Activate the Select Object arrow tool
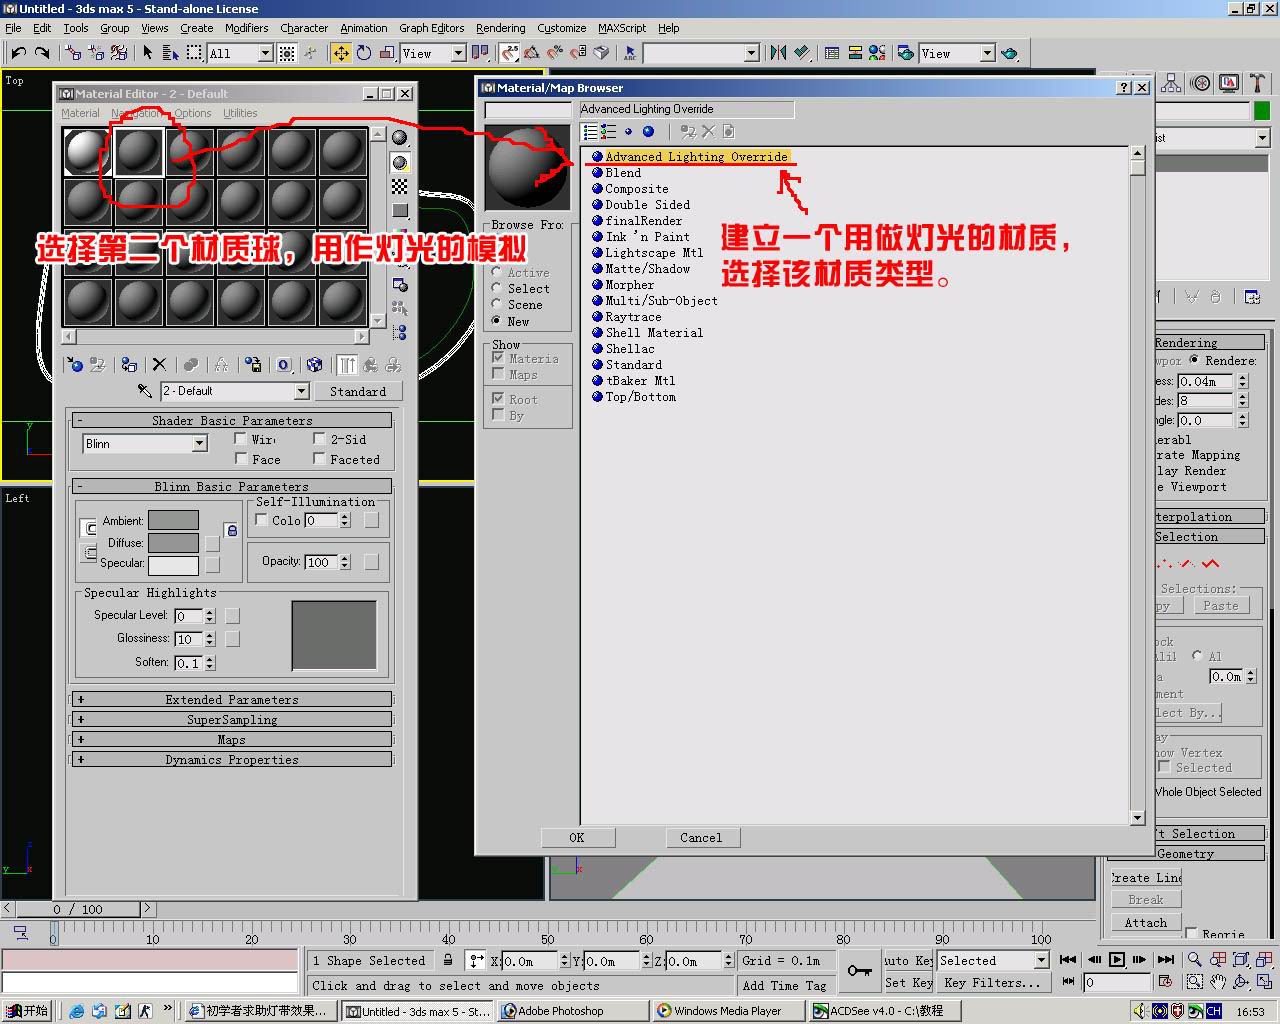The image size is (1280, 1024). (148, 53)
